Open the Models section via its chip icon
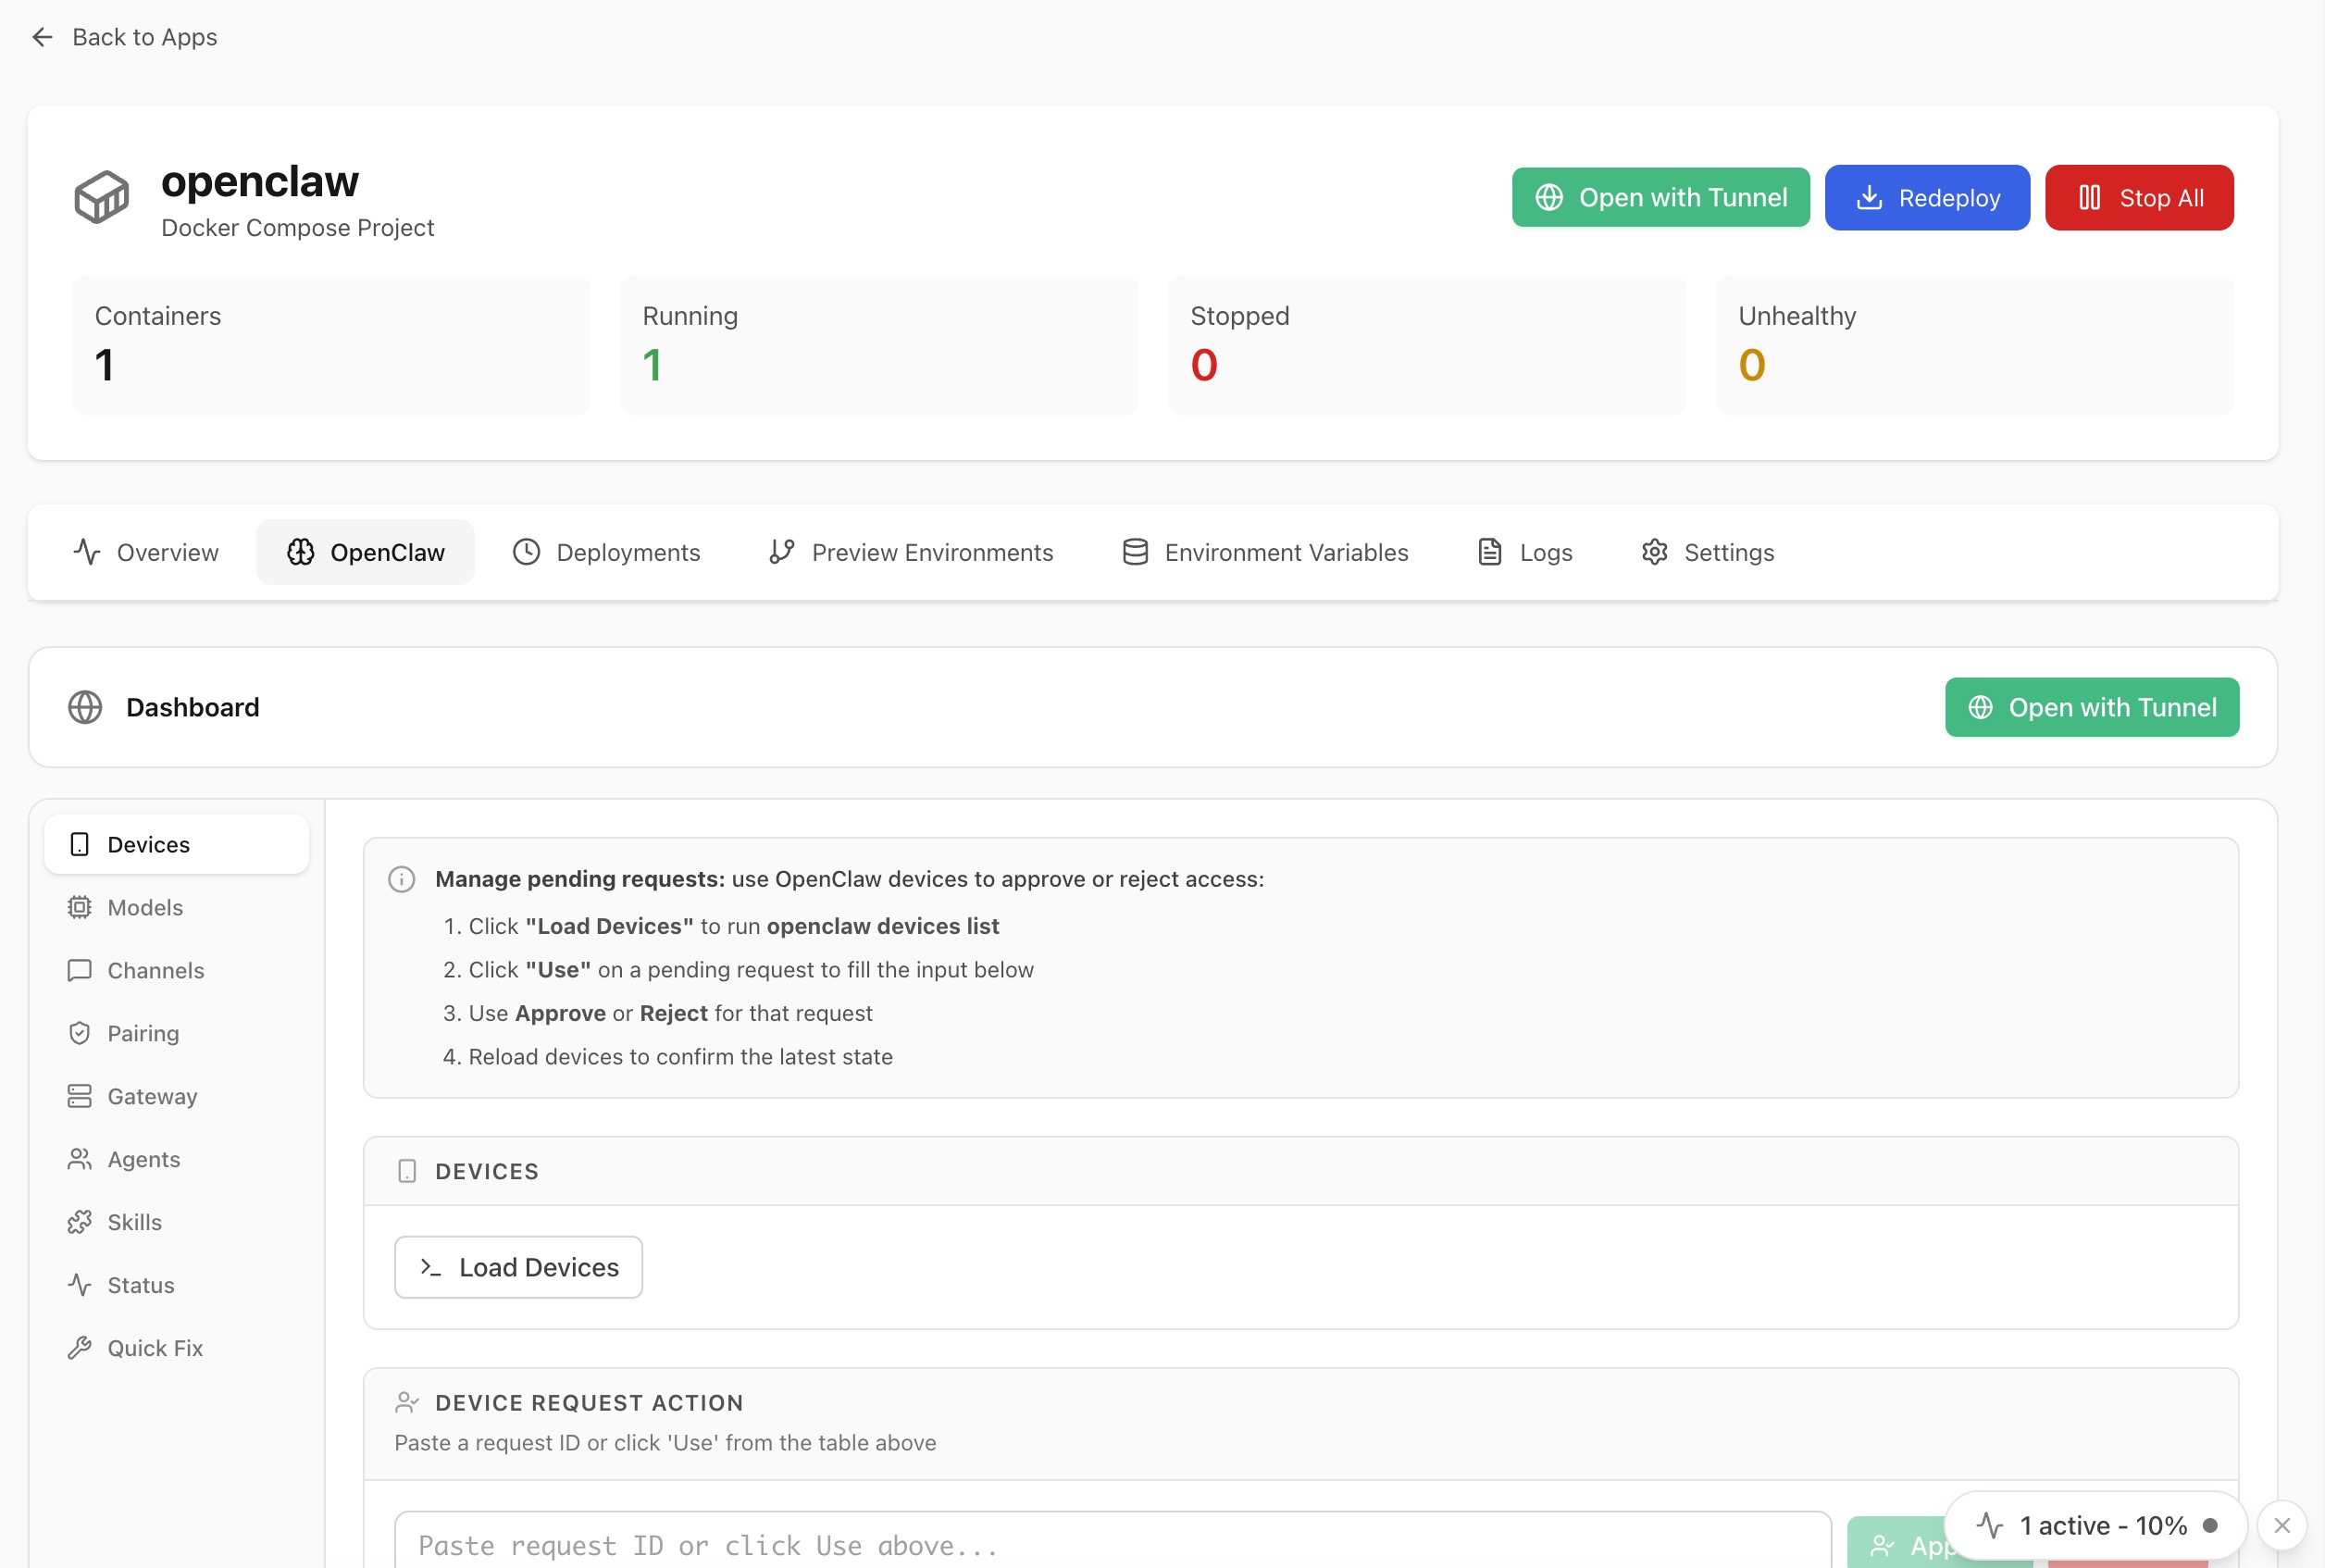Screen dimensions: 2325x1568 (79, 907)
